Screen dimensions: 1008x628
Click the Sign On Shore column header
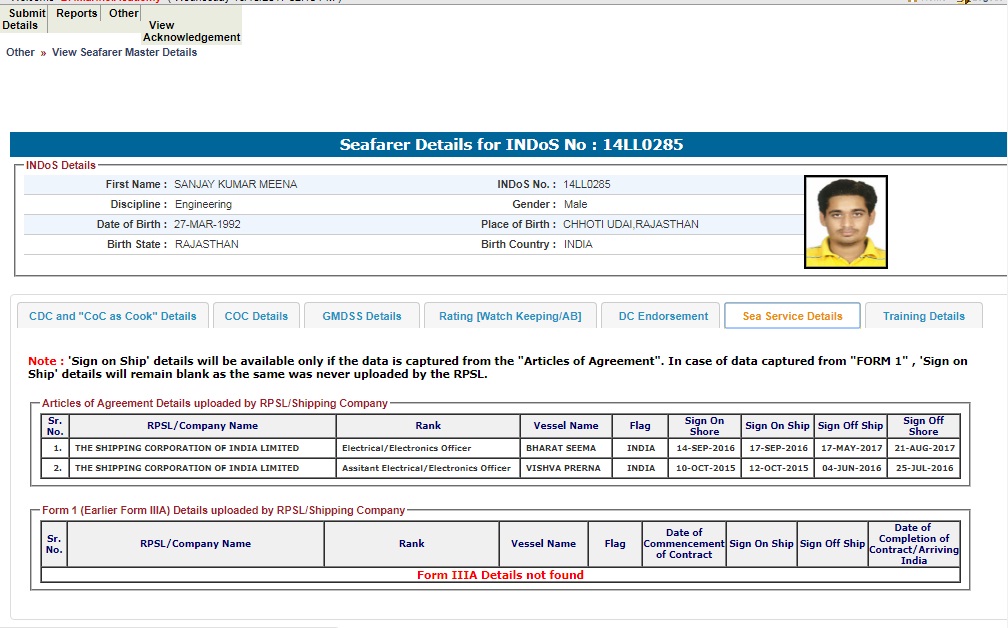click(704, 426)
